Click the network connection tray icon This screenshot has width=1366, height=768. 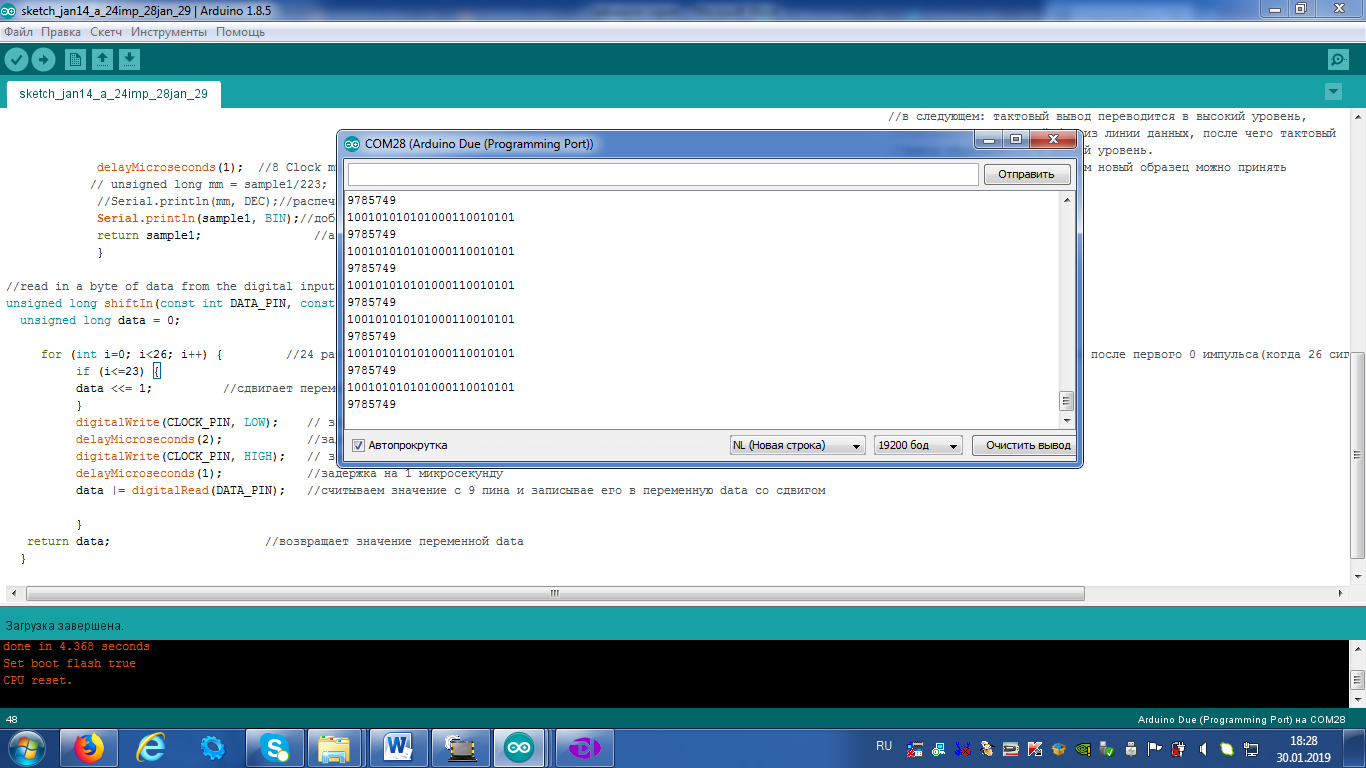click(x=1251, y=748)
